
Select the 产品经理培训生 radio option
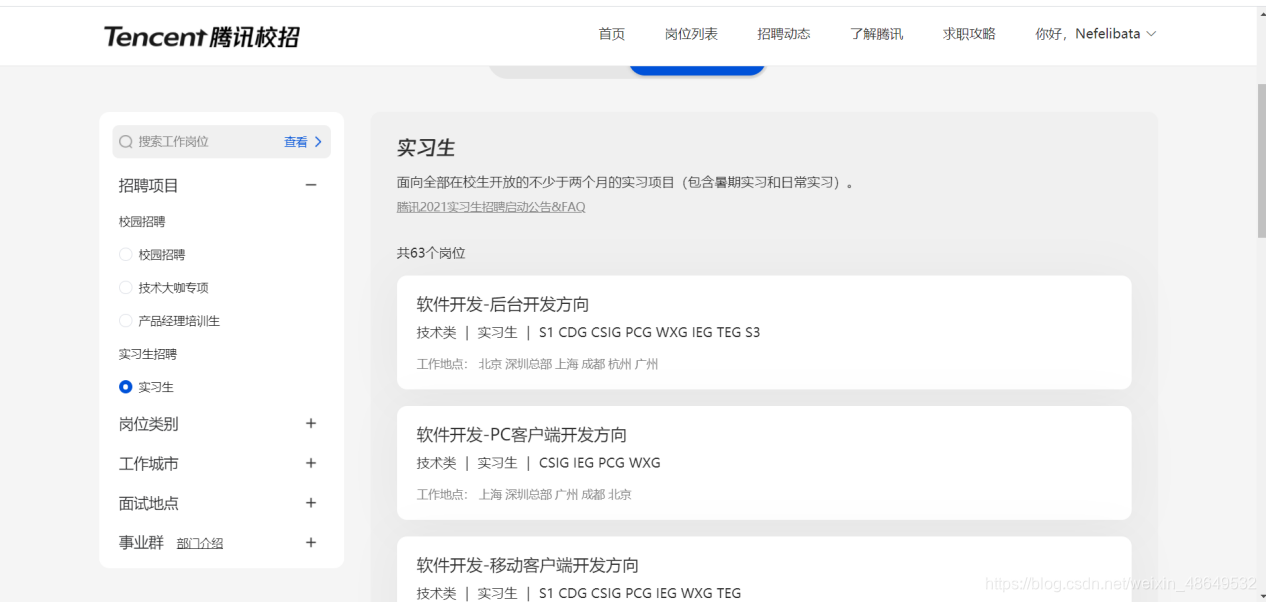pyautogui.click(x=125, y=320)
